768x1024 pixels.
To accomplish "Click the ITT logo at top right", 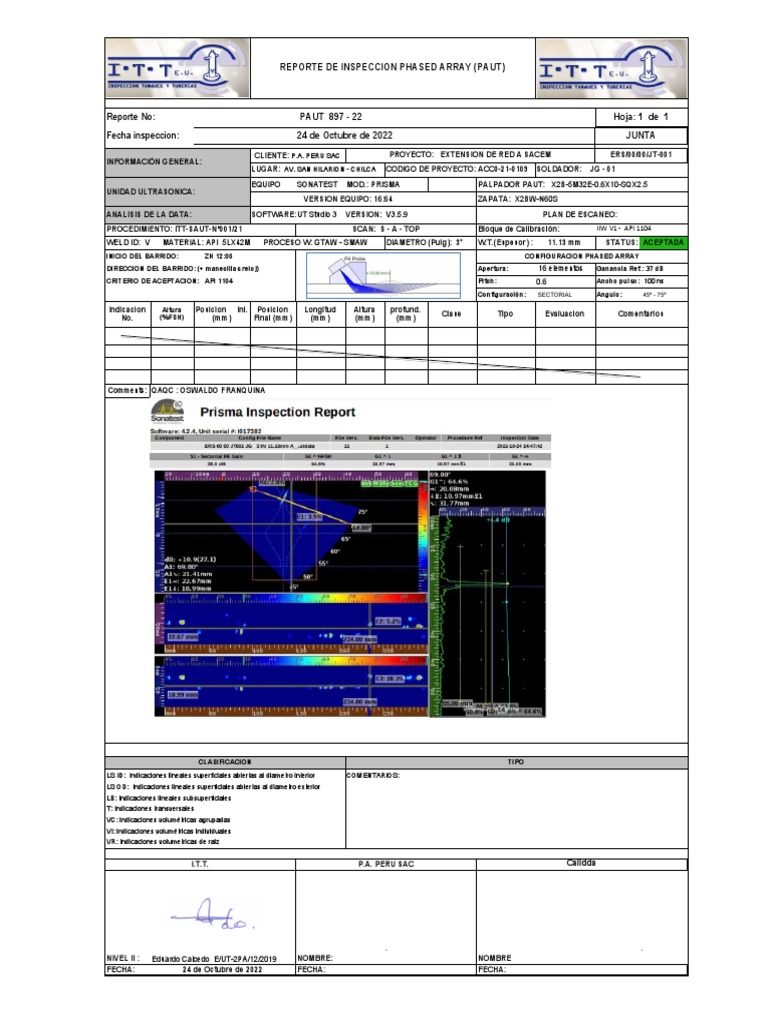I will tap(611, 68).
